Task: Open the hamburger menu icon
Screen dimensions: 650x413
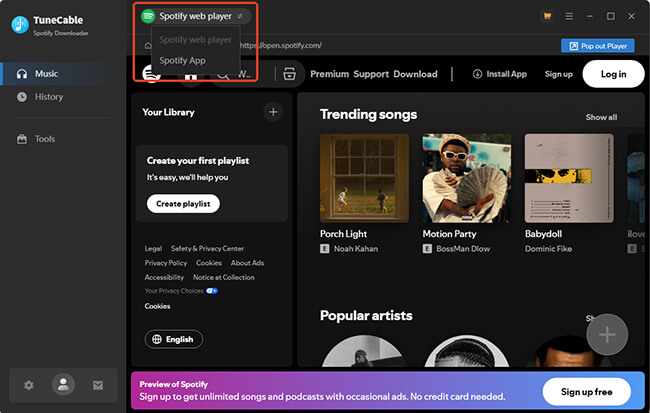Action: tap(569, 16)
